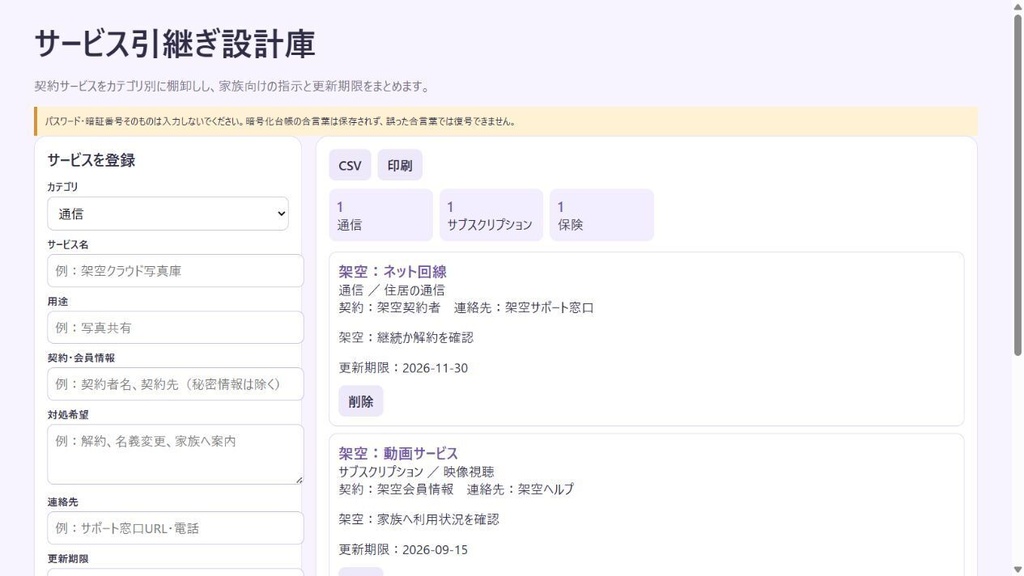Click サブスクリプション ／ 映像視聴 line
The height and width of the screenshot is (576, 1024).
tap(416, 472)
